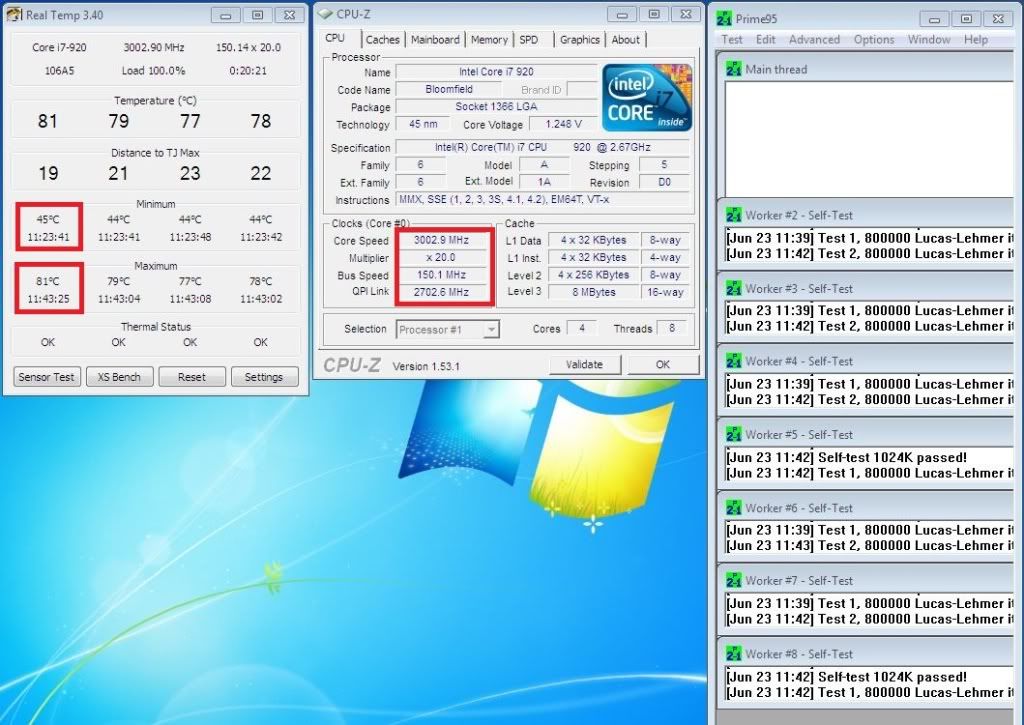Image resolution: width=1024 pixels, height=725 pixels.
Task: Click the 150.14 x 20.0 readout in Real Temp
Action: click(x=248, y=47)
